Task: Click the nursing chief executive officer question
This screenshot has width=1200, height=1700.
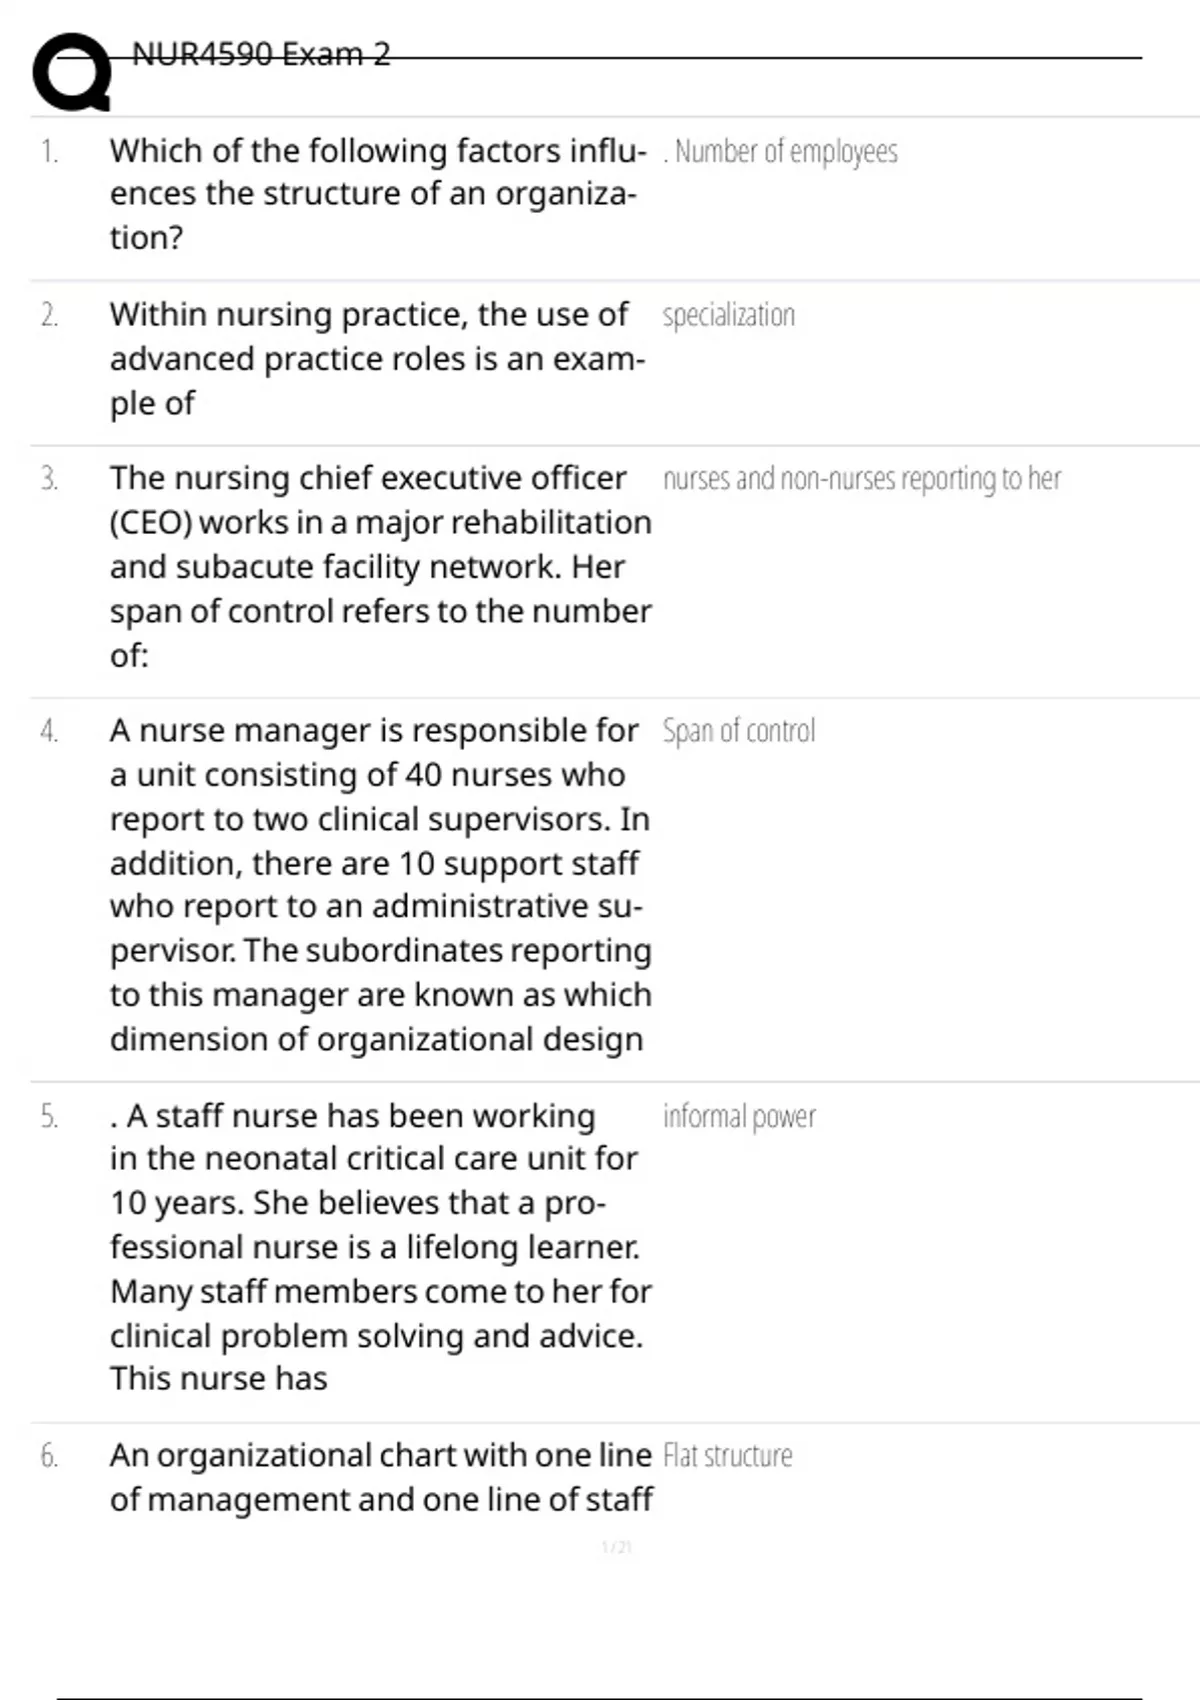Action: (x=380, y=566)
